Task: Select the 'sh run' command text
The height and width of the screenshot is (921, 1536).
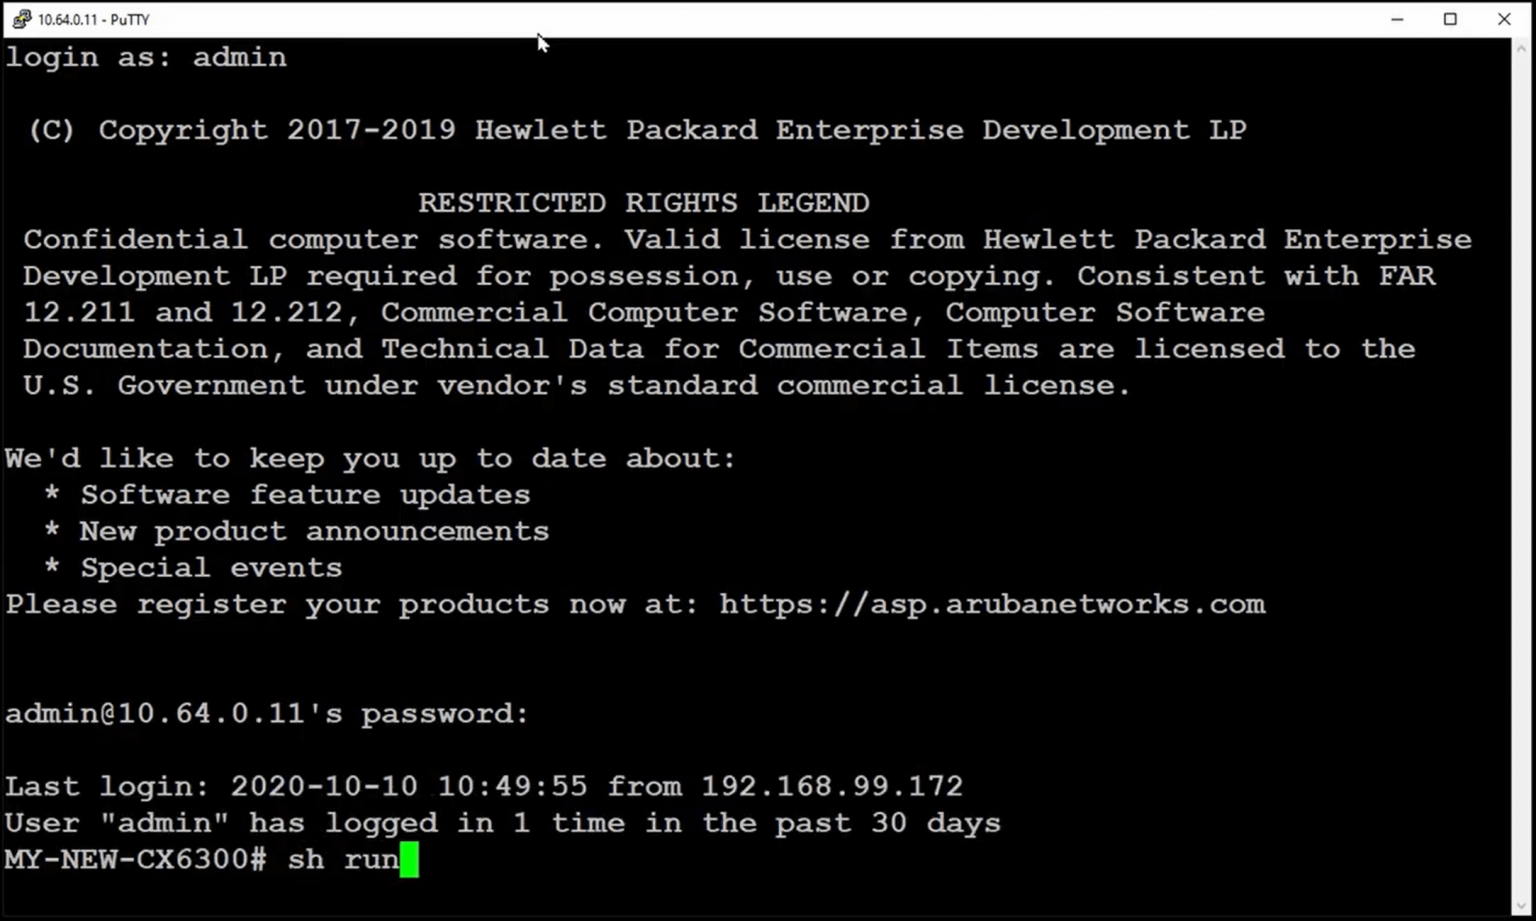Action: [342, 860]
